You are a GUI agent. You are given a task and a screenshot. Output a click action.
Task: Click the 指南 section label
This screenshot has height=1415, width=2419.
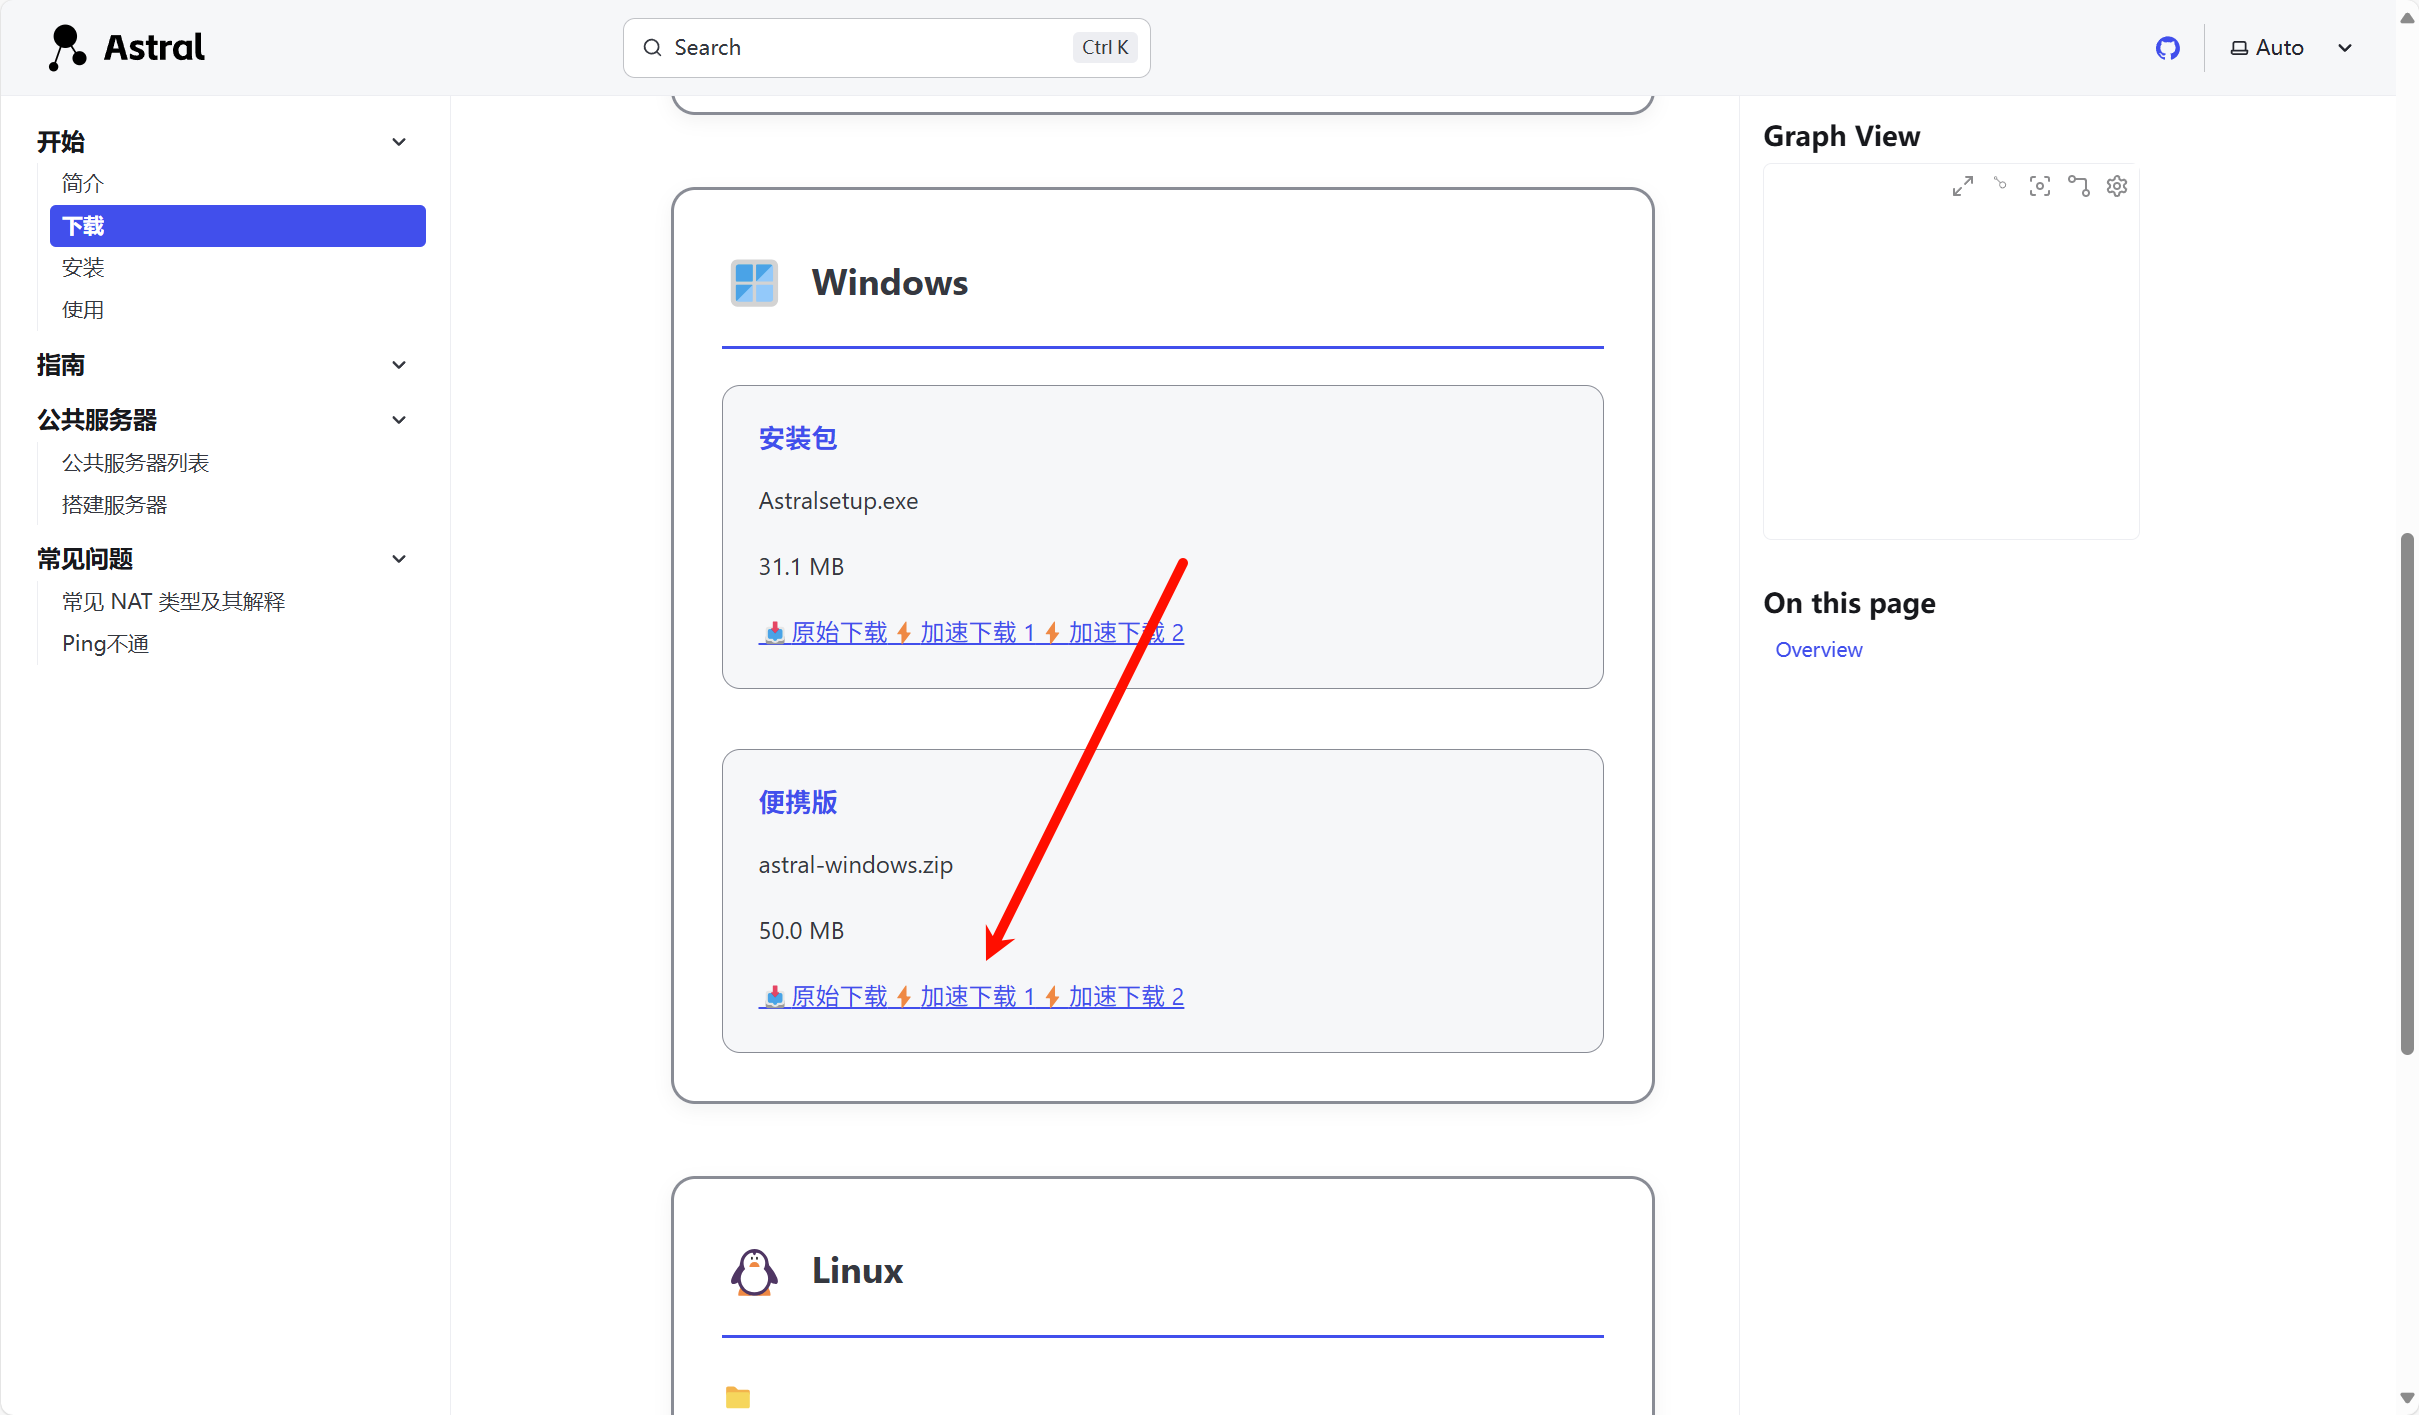click(61, 365)
